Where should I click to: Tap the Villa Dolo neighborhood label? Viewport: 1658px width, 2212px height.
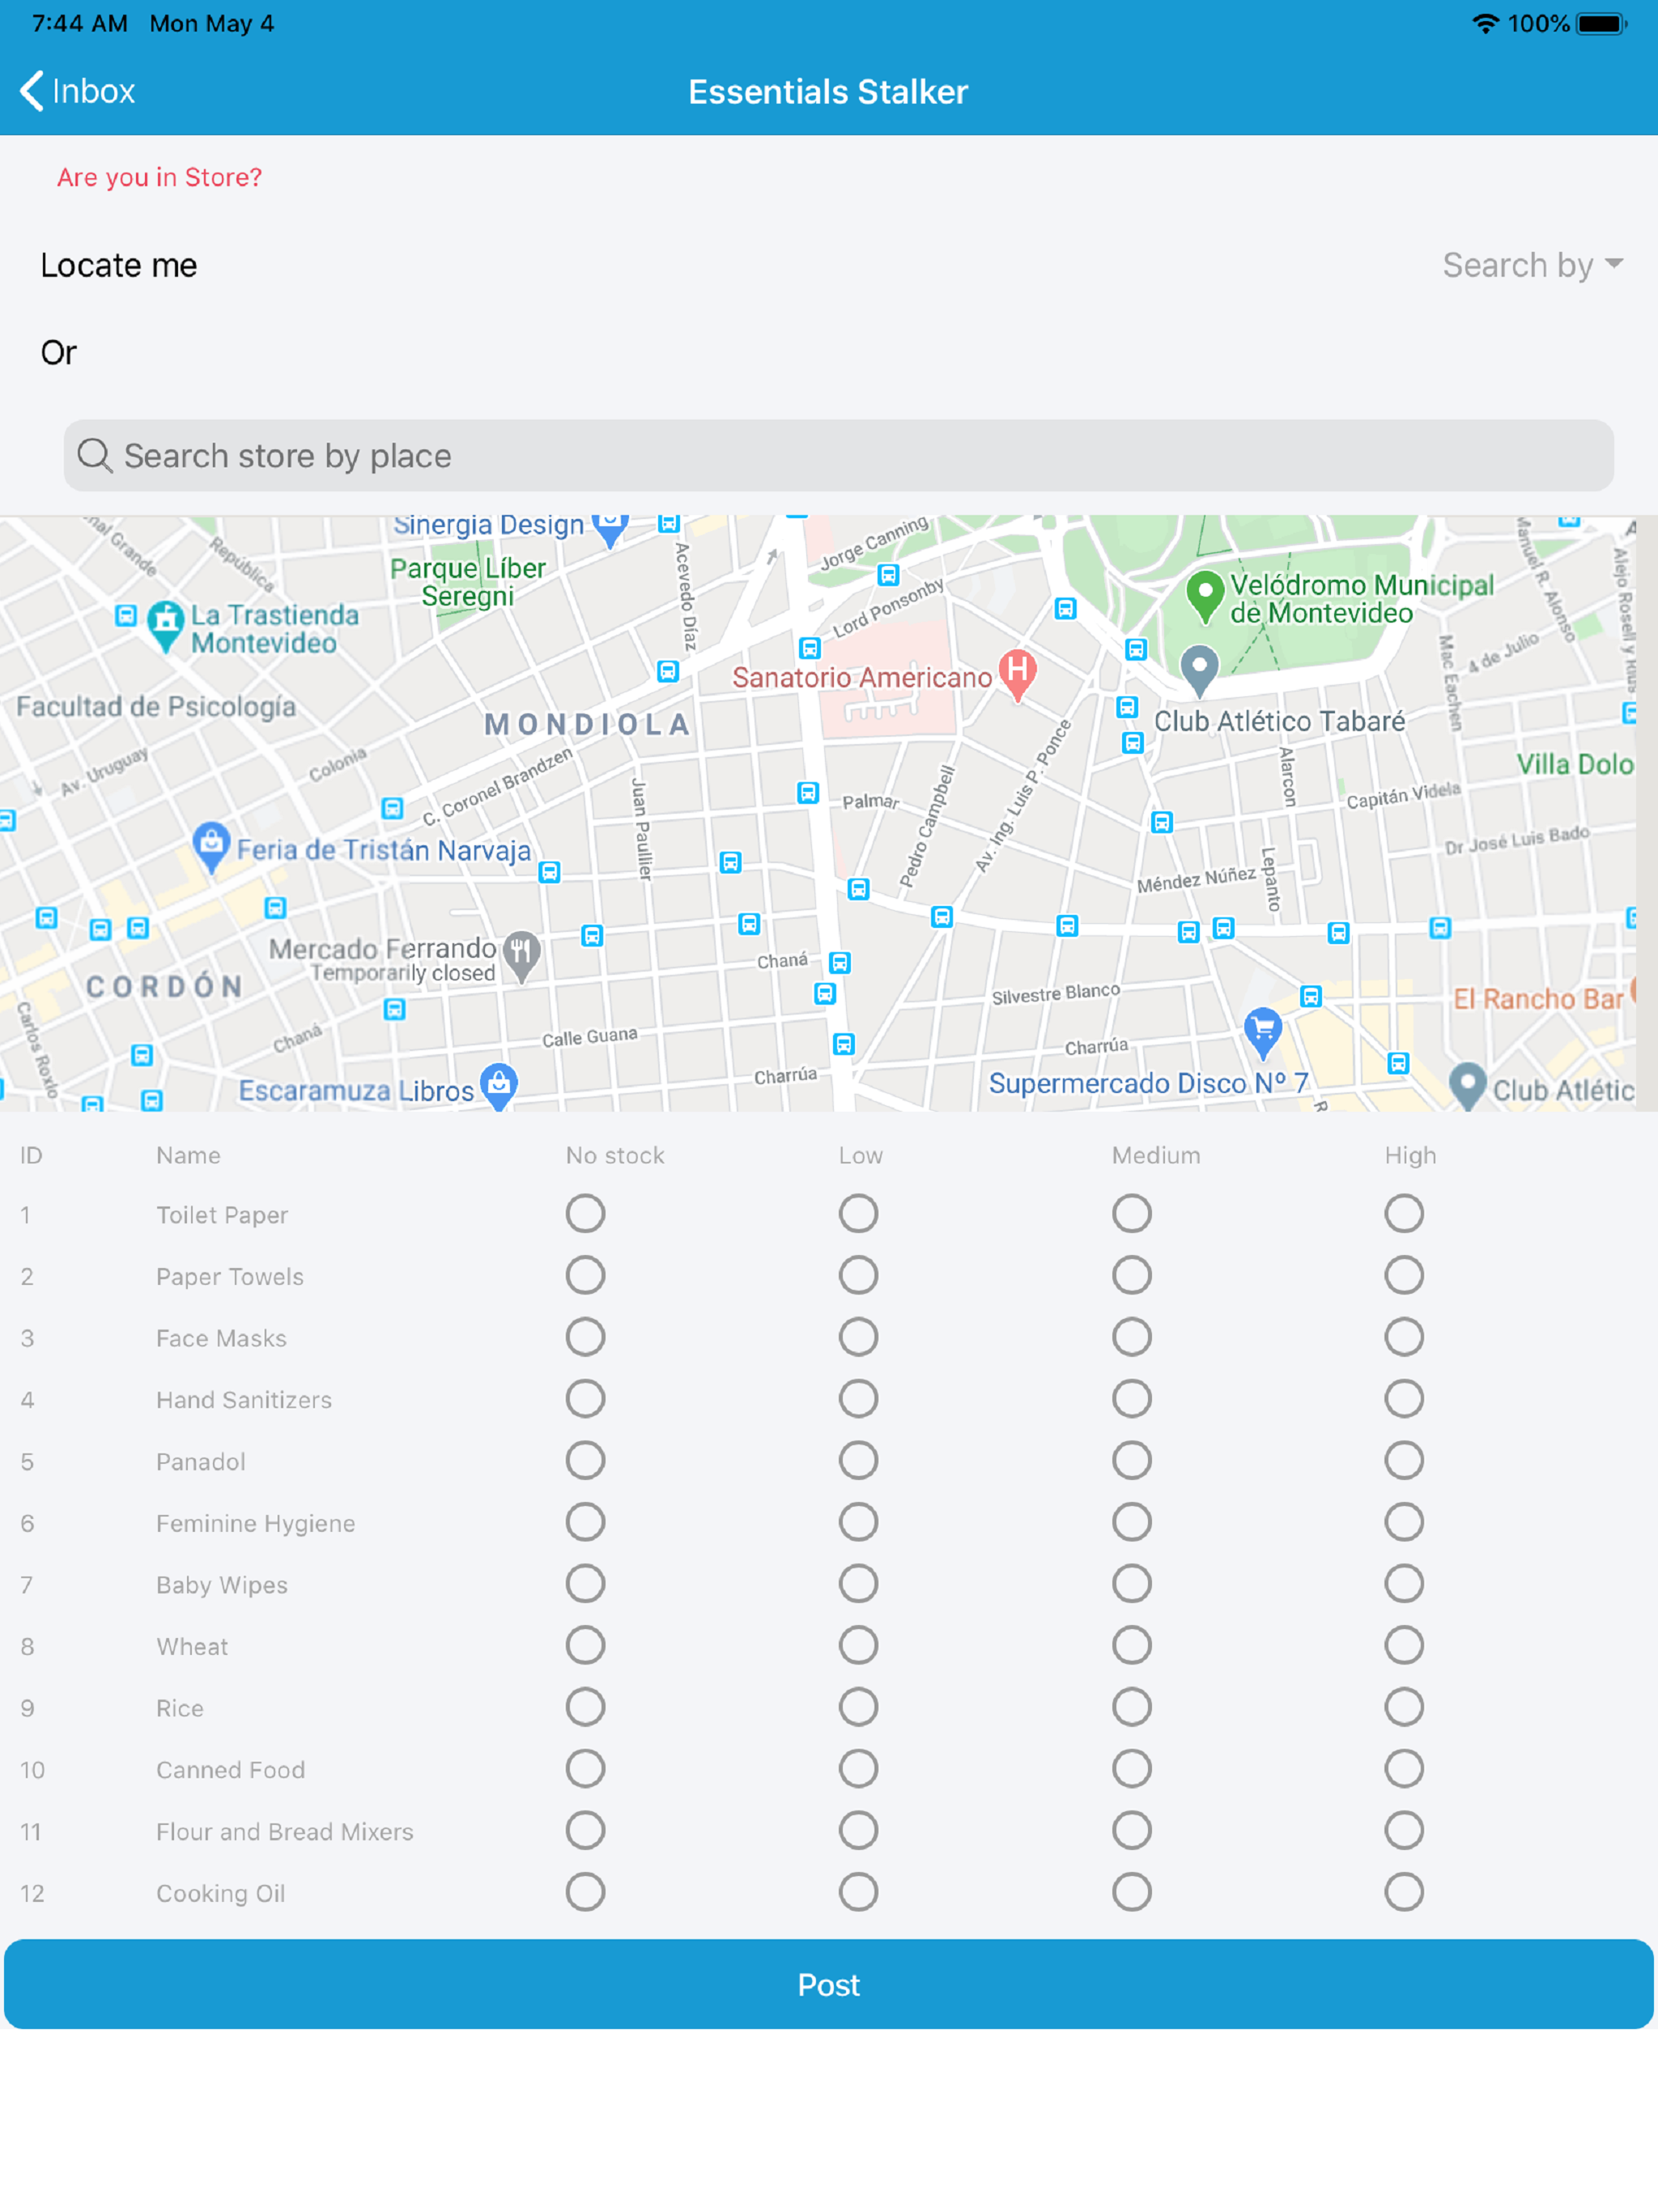(1575, 764)
